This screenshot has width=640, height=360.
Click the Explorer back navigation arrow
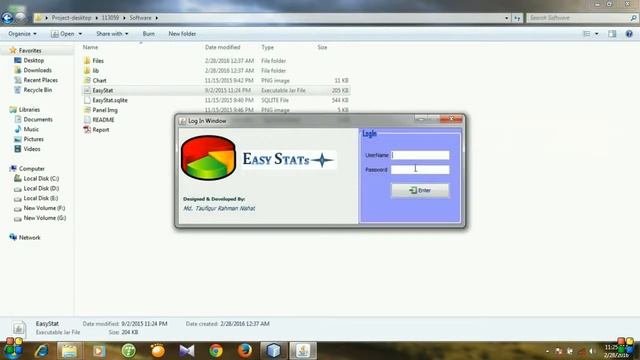tap(7, 18)
